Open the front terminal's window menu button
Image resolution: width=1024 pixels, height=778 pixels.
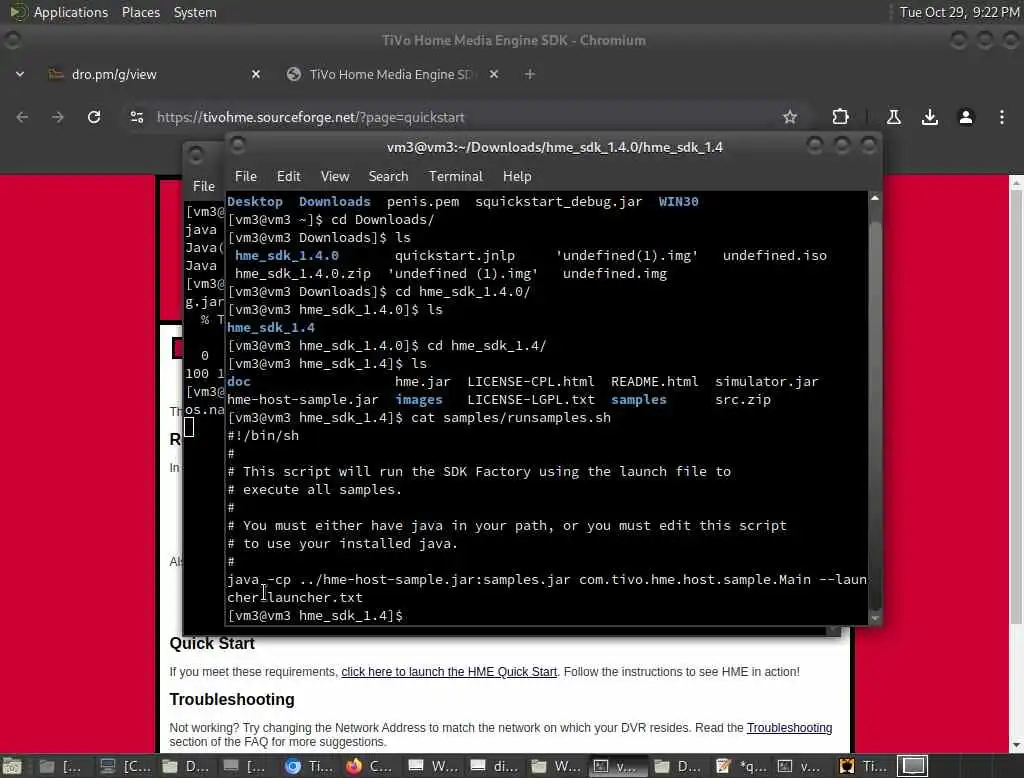click(x=238, y=145)
